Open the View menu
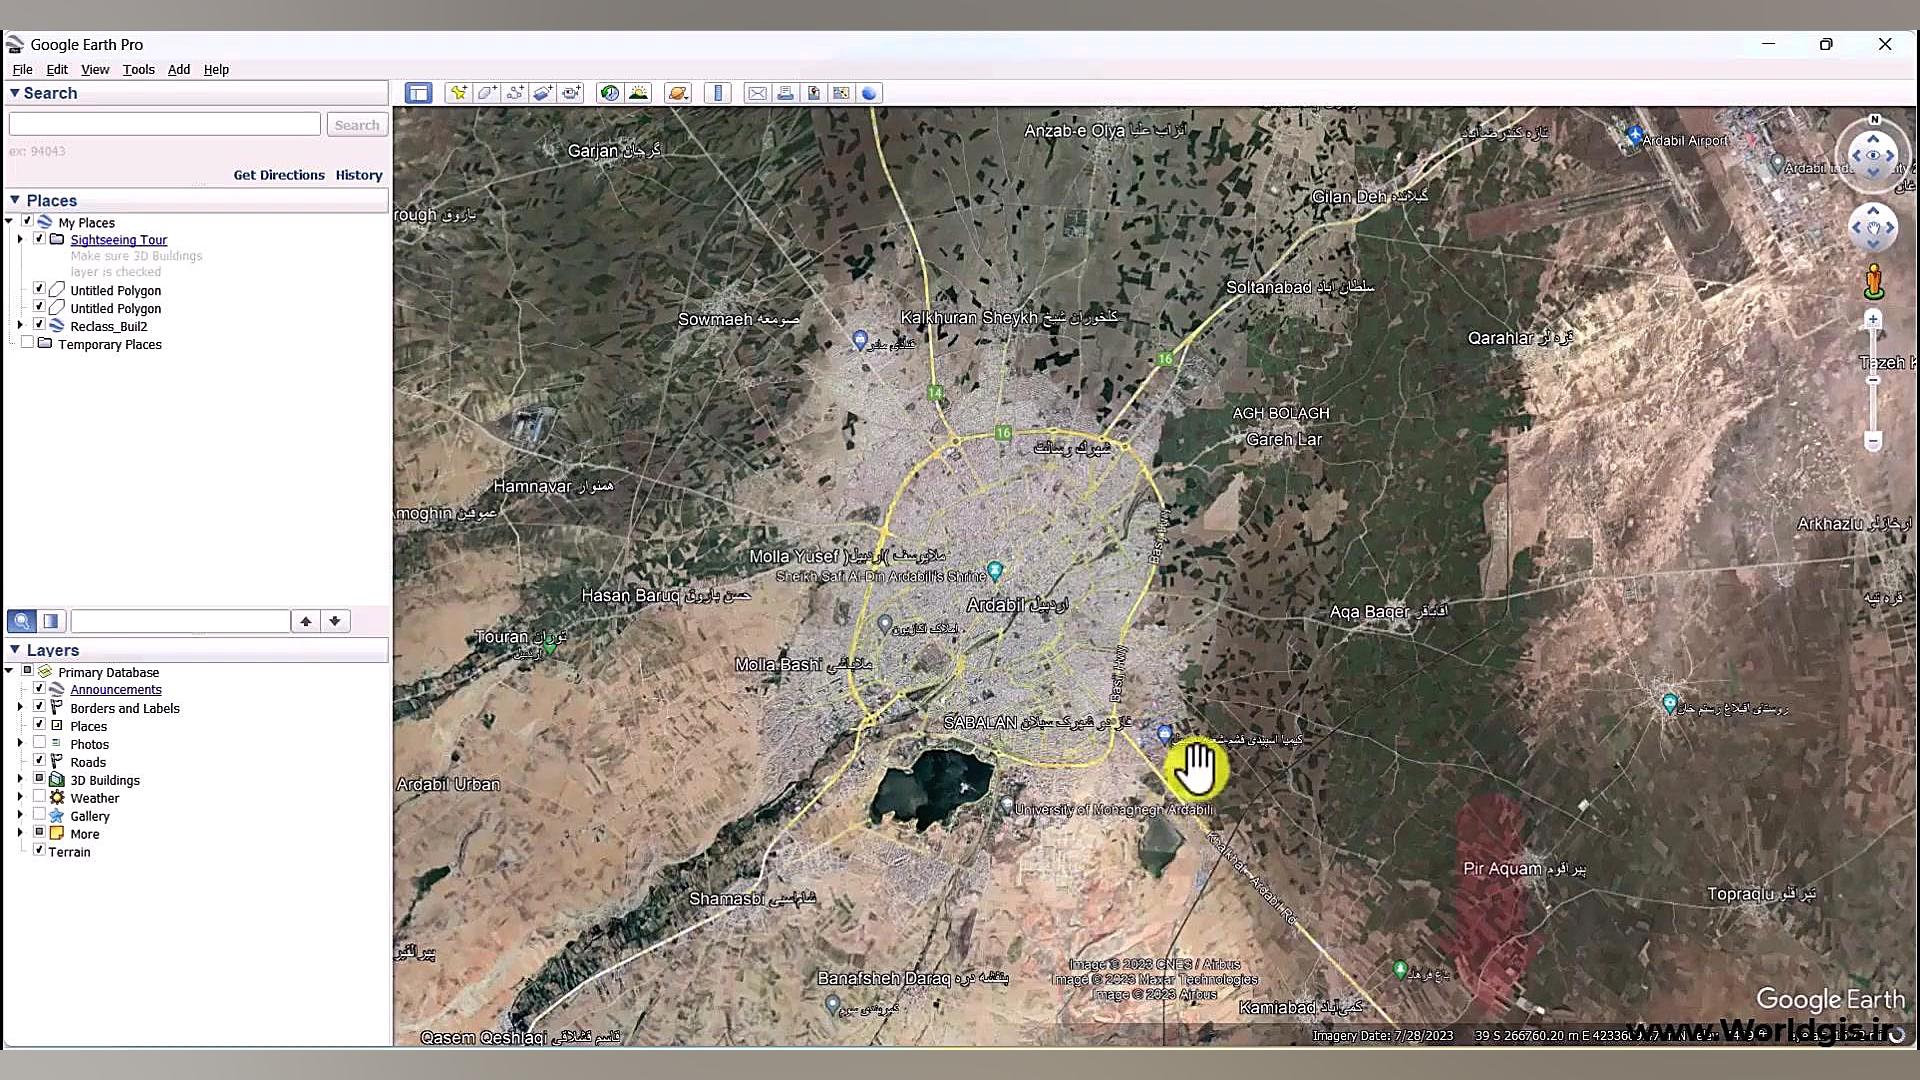Viewport: 1920px width, 1080px height. [95, 69]
